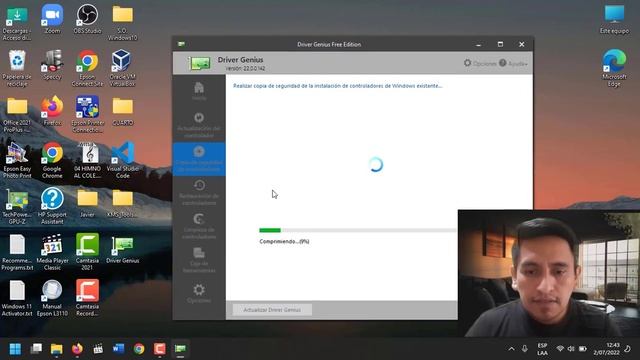Click the Driver Genius taskbar button

(180, 349)
